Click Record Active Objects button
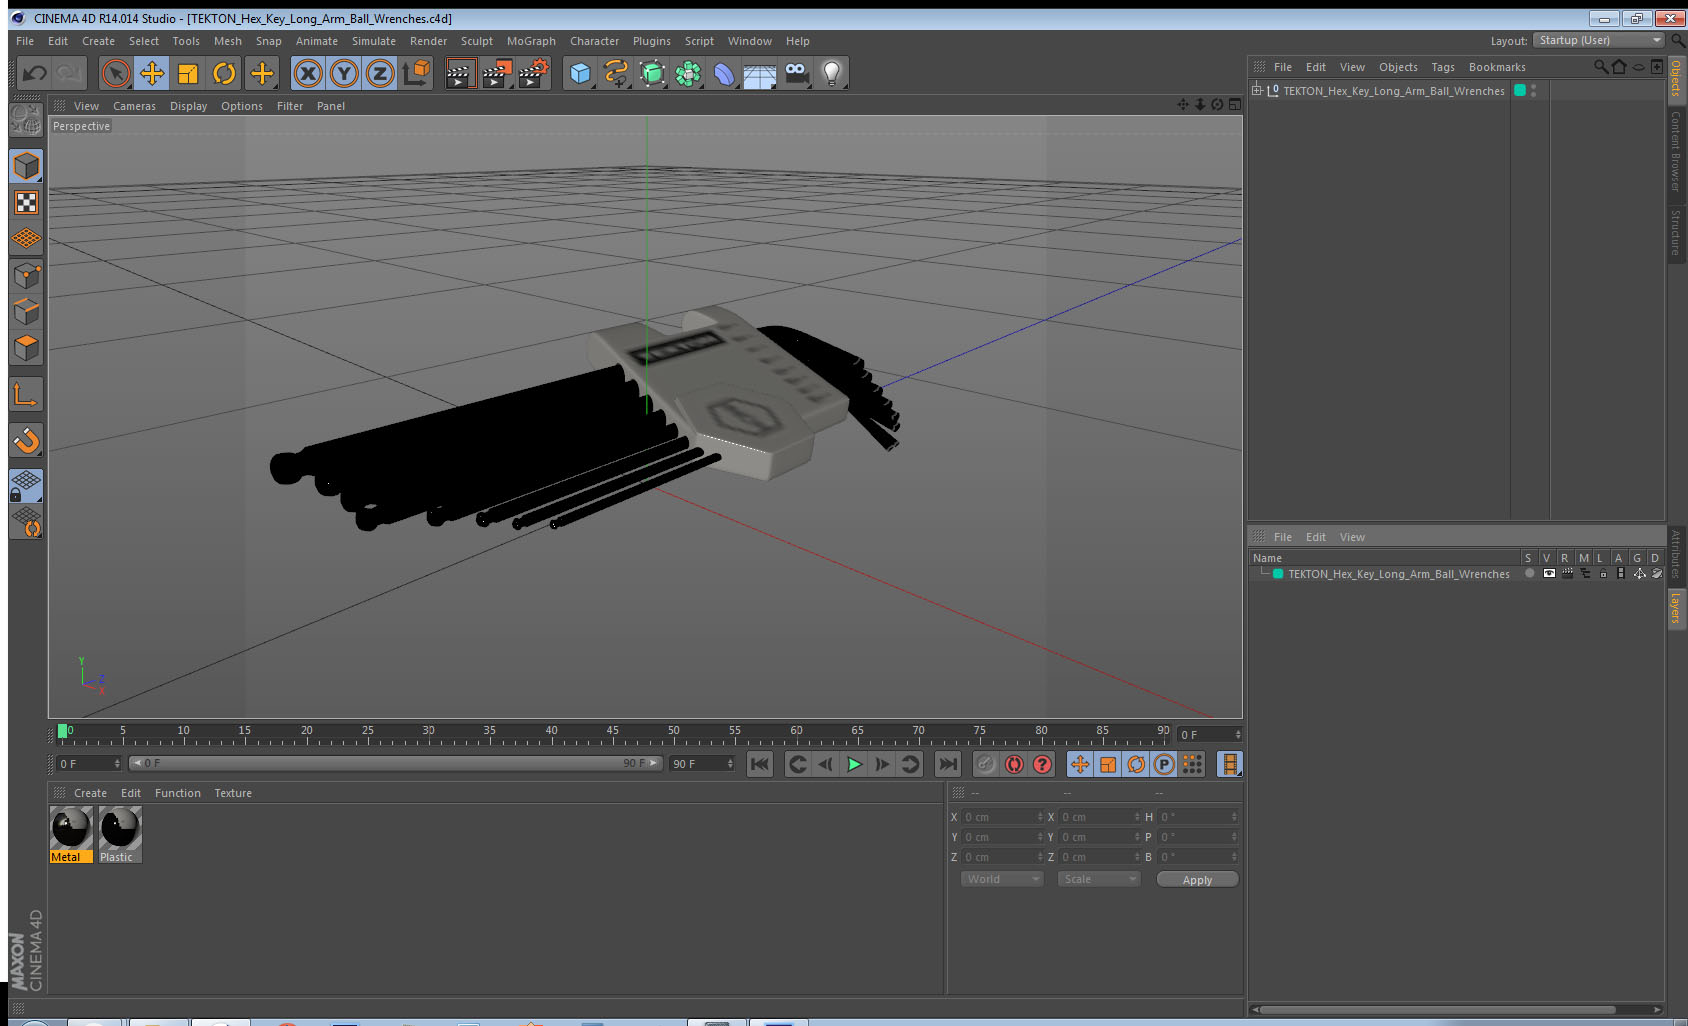Image resolution: width=1688 pixels, height=1026 pixels. click(x=986, y=764)
